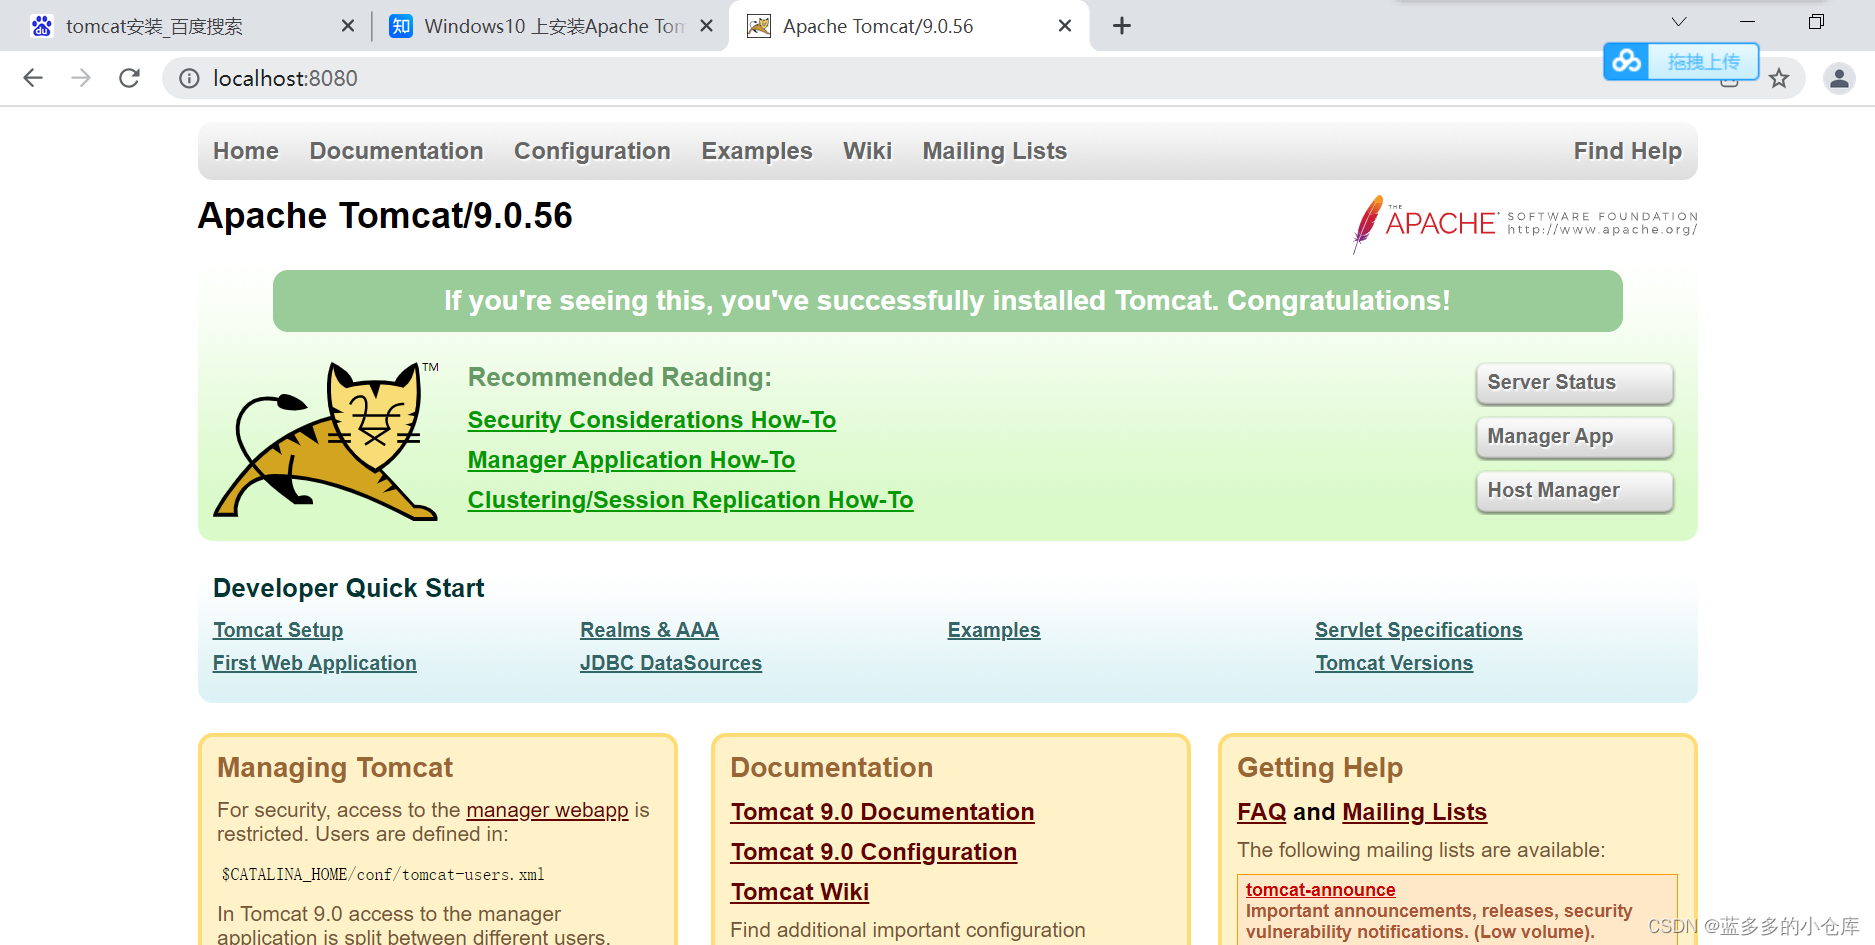Image resolution: width=1875 pixels, height=945 pixels.
Task: Open the Tomcat Wiki link
Action: click(800, 892)
